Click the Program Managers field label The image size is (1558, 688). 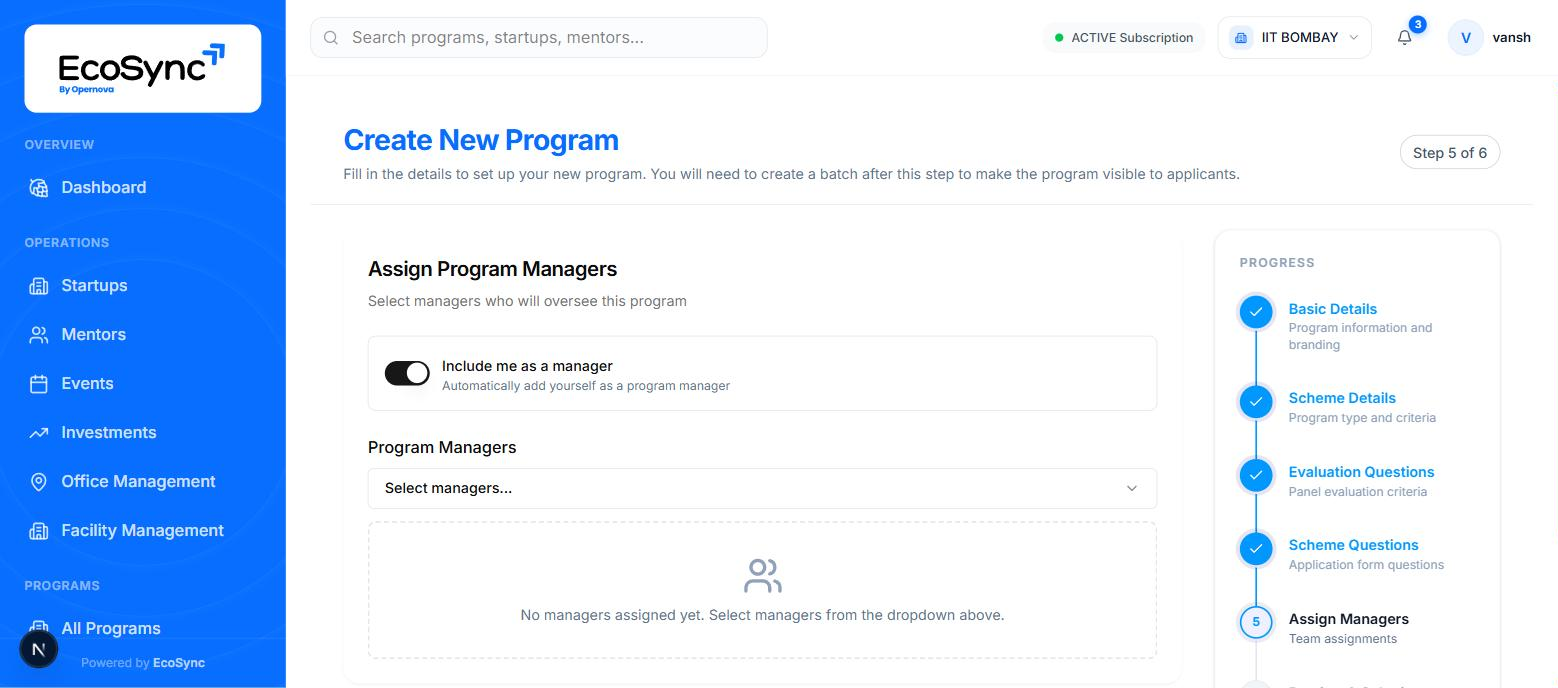442,447
